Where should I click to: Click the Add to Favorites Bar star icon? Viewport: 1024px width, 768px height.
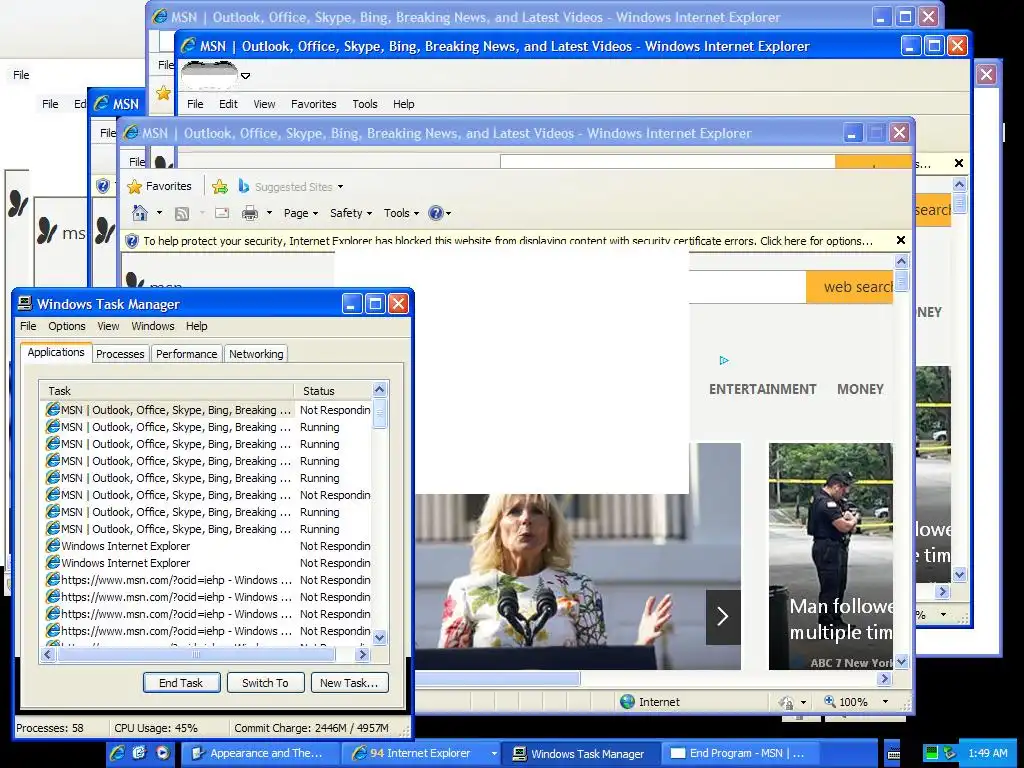coord(220,187)
